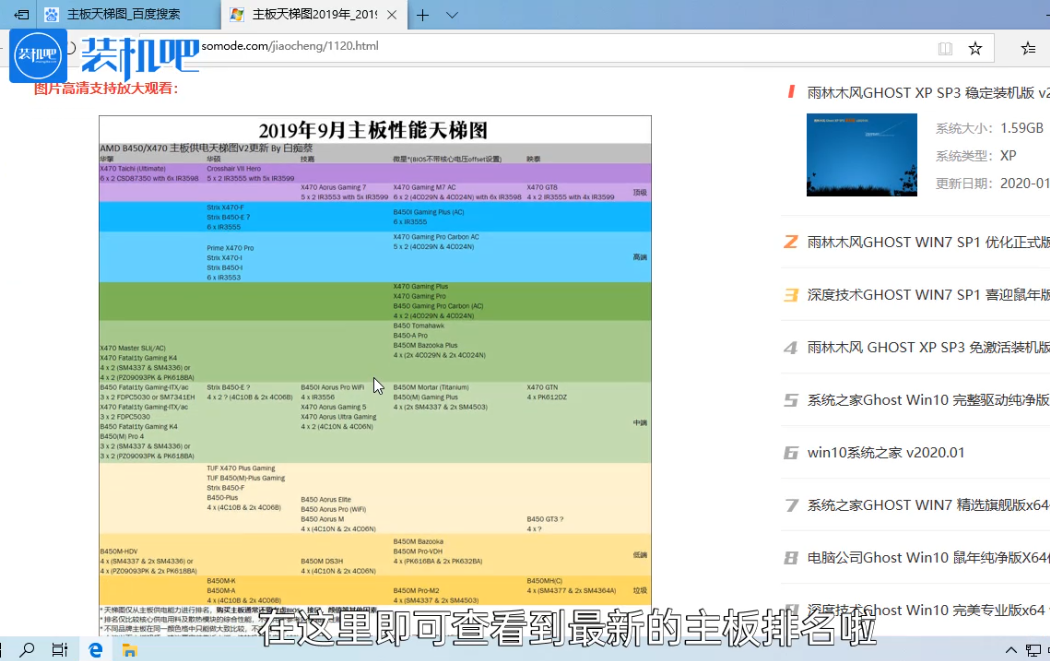Close the 主板天梯图2019年 tab

[x=391, y=15]
